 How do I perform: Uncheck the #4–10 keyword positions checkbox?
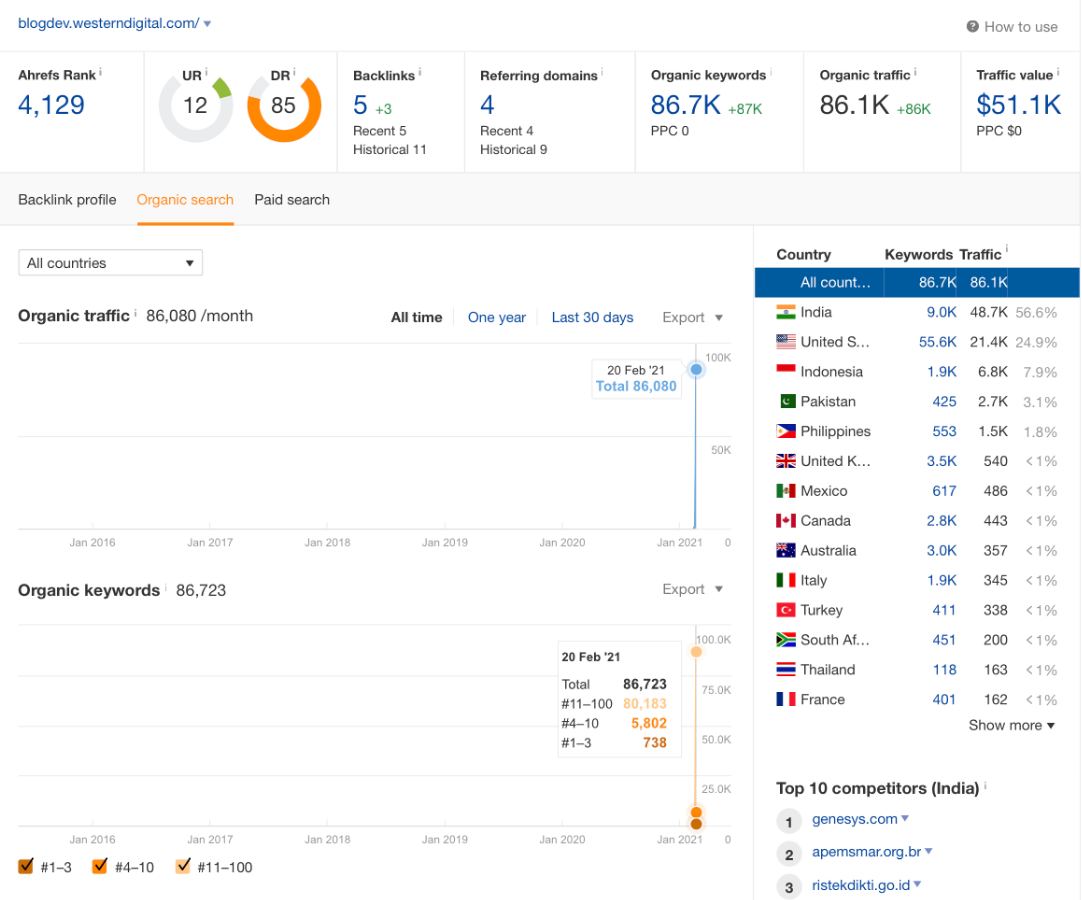coord(99,866)
